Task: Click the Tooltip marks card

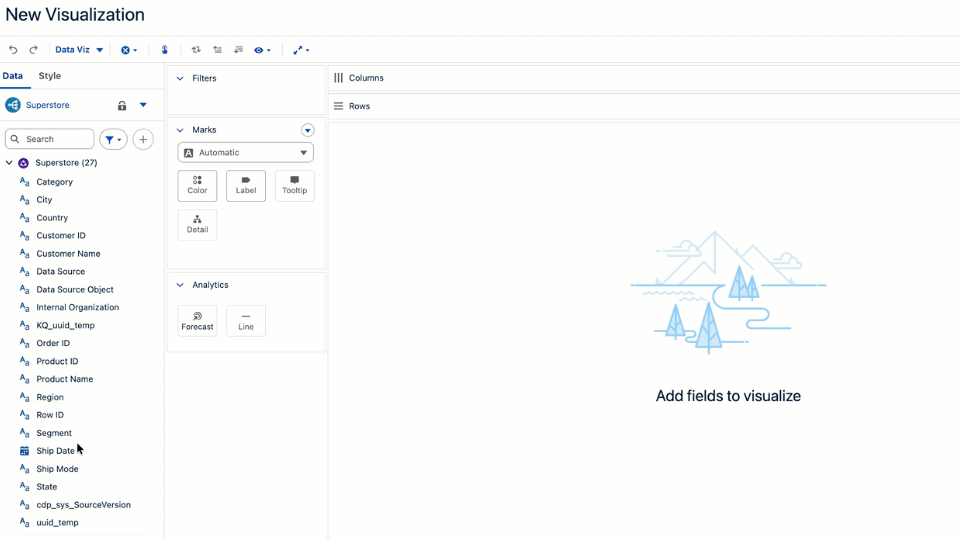Action: click(294, 185)
